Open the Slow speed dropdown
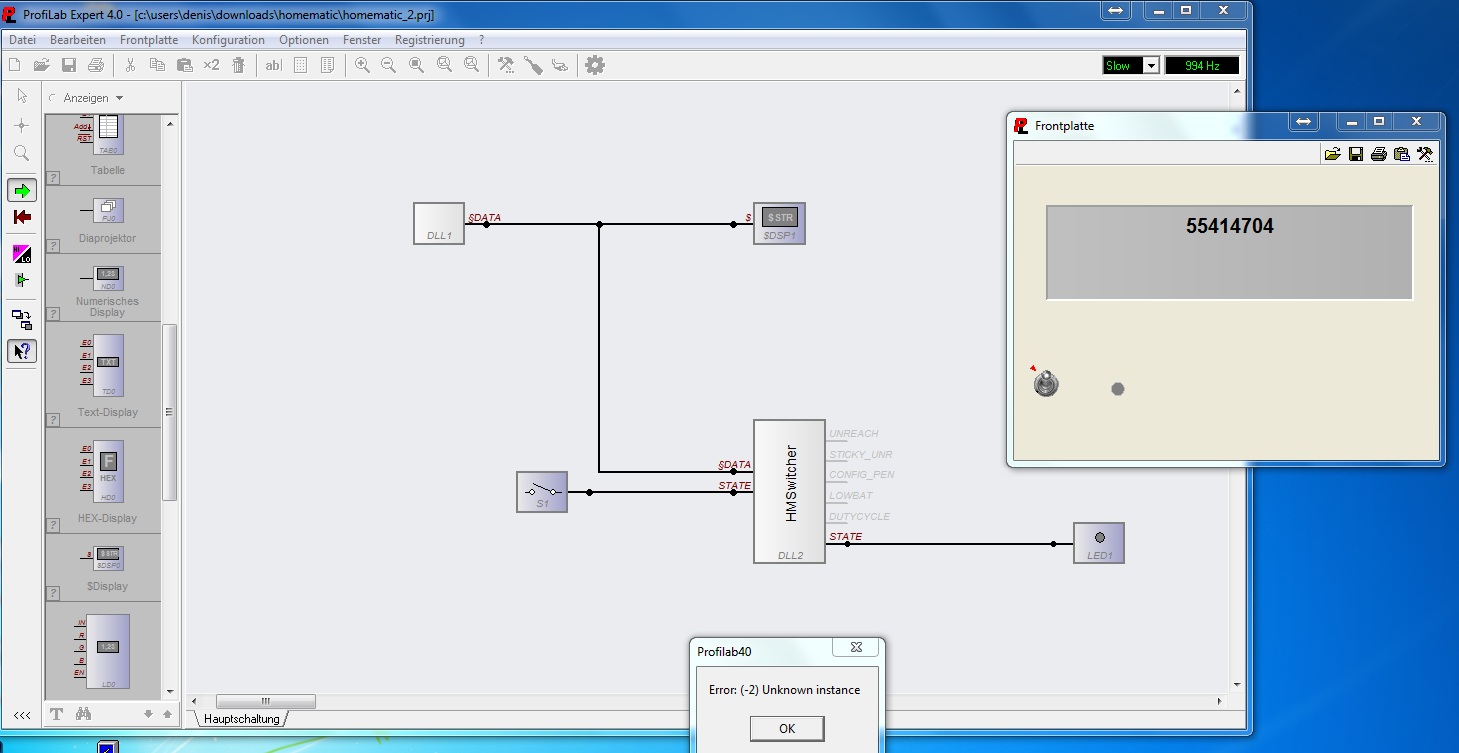Viewport: 1459px width, 753px height. (1151, 66)
